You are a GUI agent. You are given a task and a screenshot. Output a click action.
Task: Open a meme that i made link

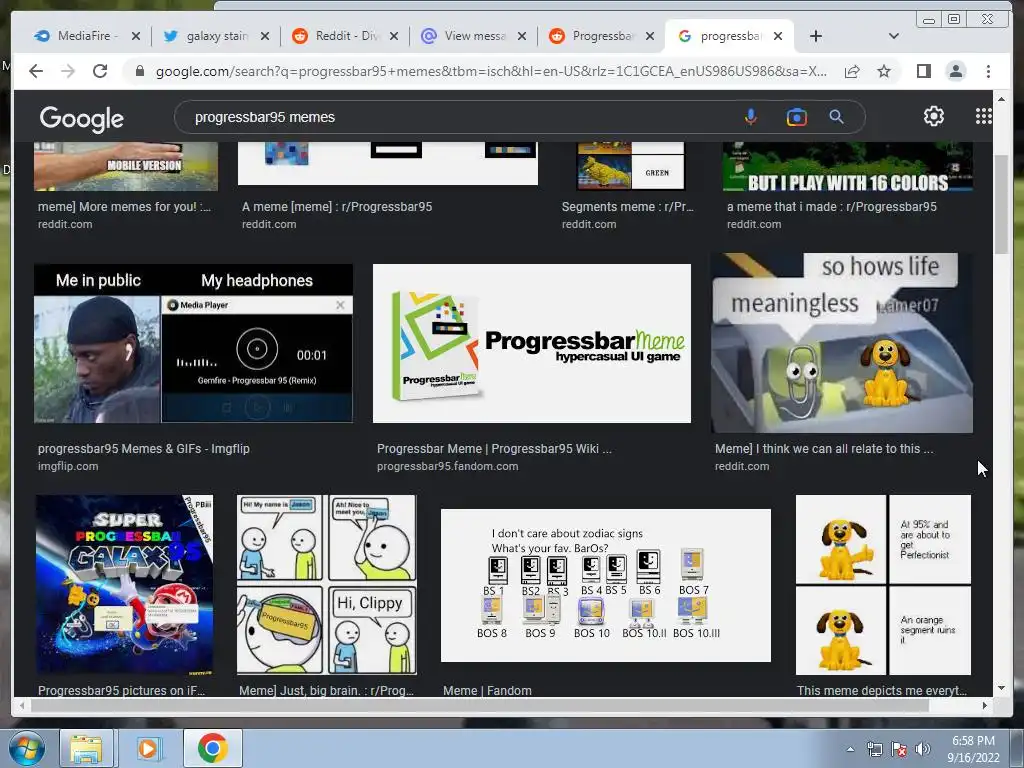point(832,206)
